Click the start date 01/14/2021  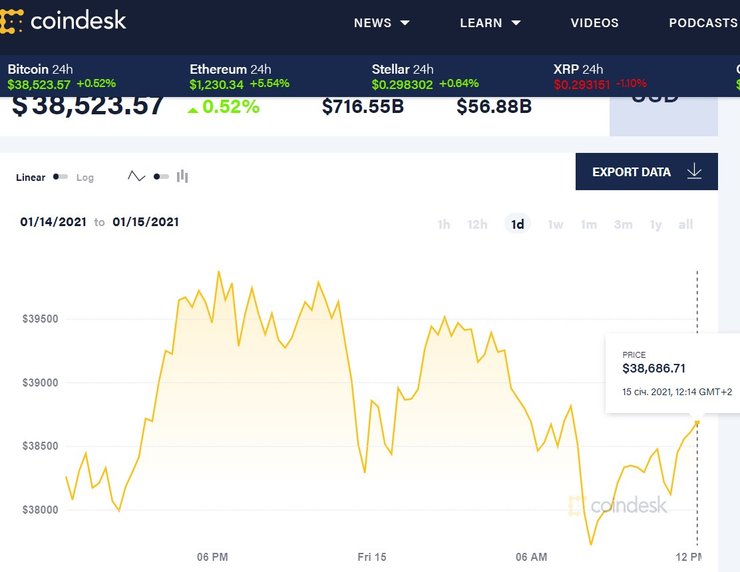(x=53, y=222)
